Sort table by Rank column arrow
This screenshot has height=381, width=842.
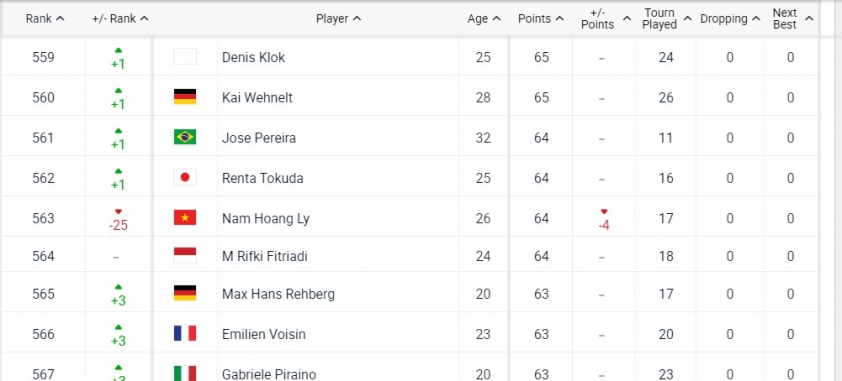tap(60, 19)
